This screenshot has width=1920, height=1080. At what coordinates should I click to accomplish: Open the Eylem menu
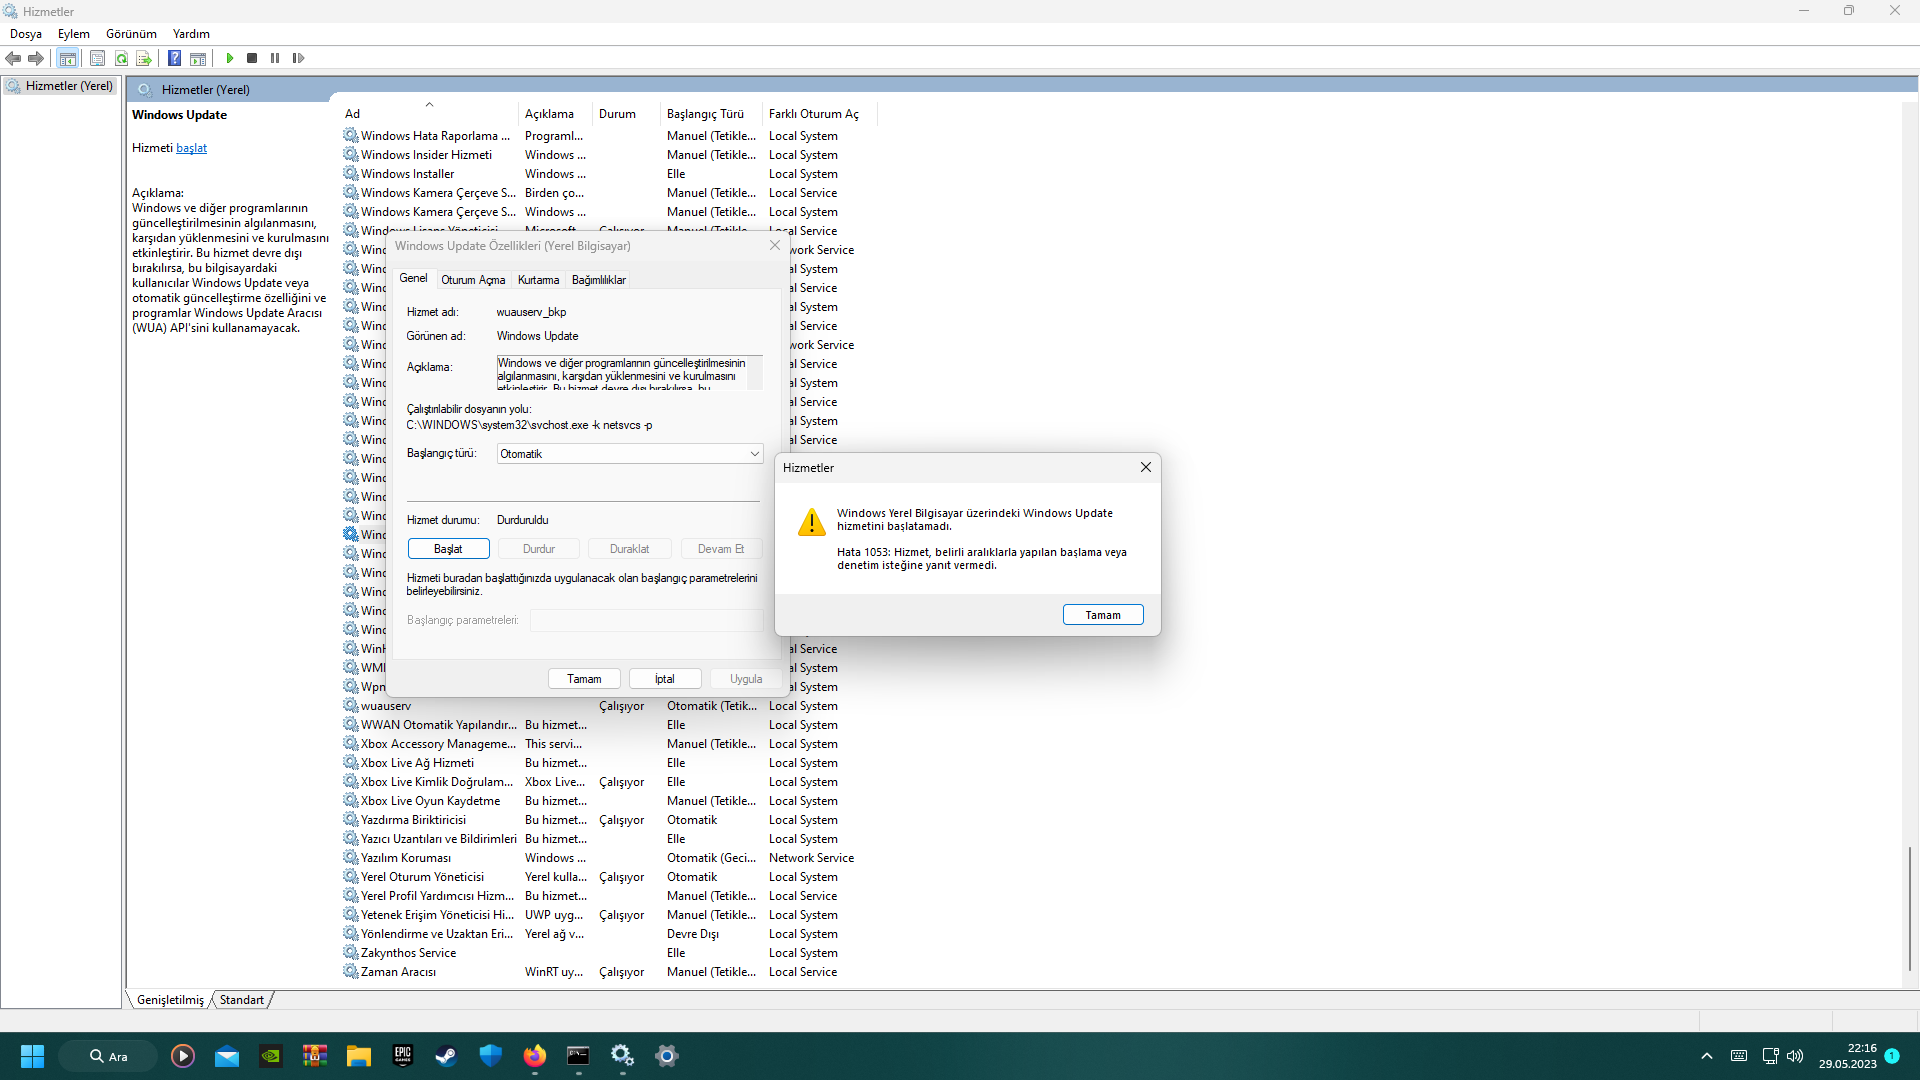[x=73, y=33]
